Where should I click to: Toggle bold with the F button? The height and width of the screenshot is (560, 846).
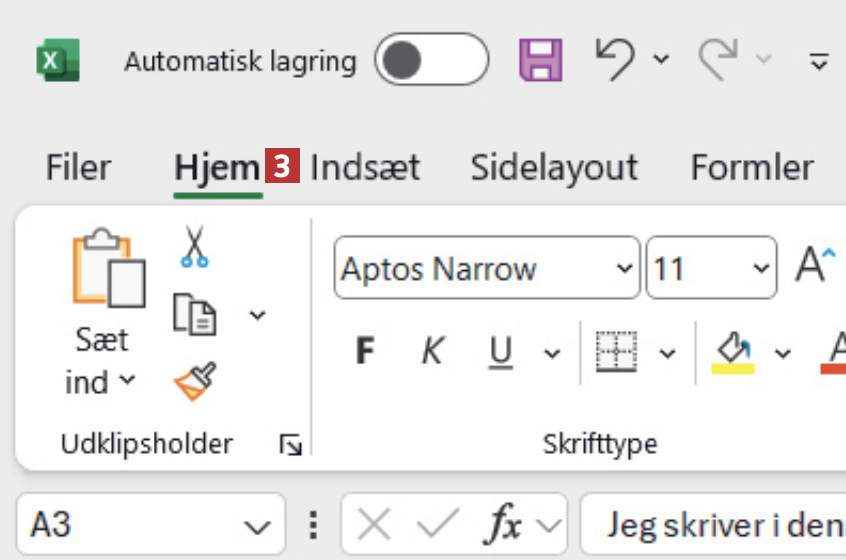(x=366, y=351)
